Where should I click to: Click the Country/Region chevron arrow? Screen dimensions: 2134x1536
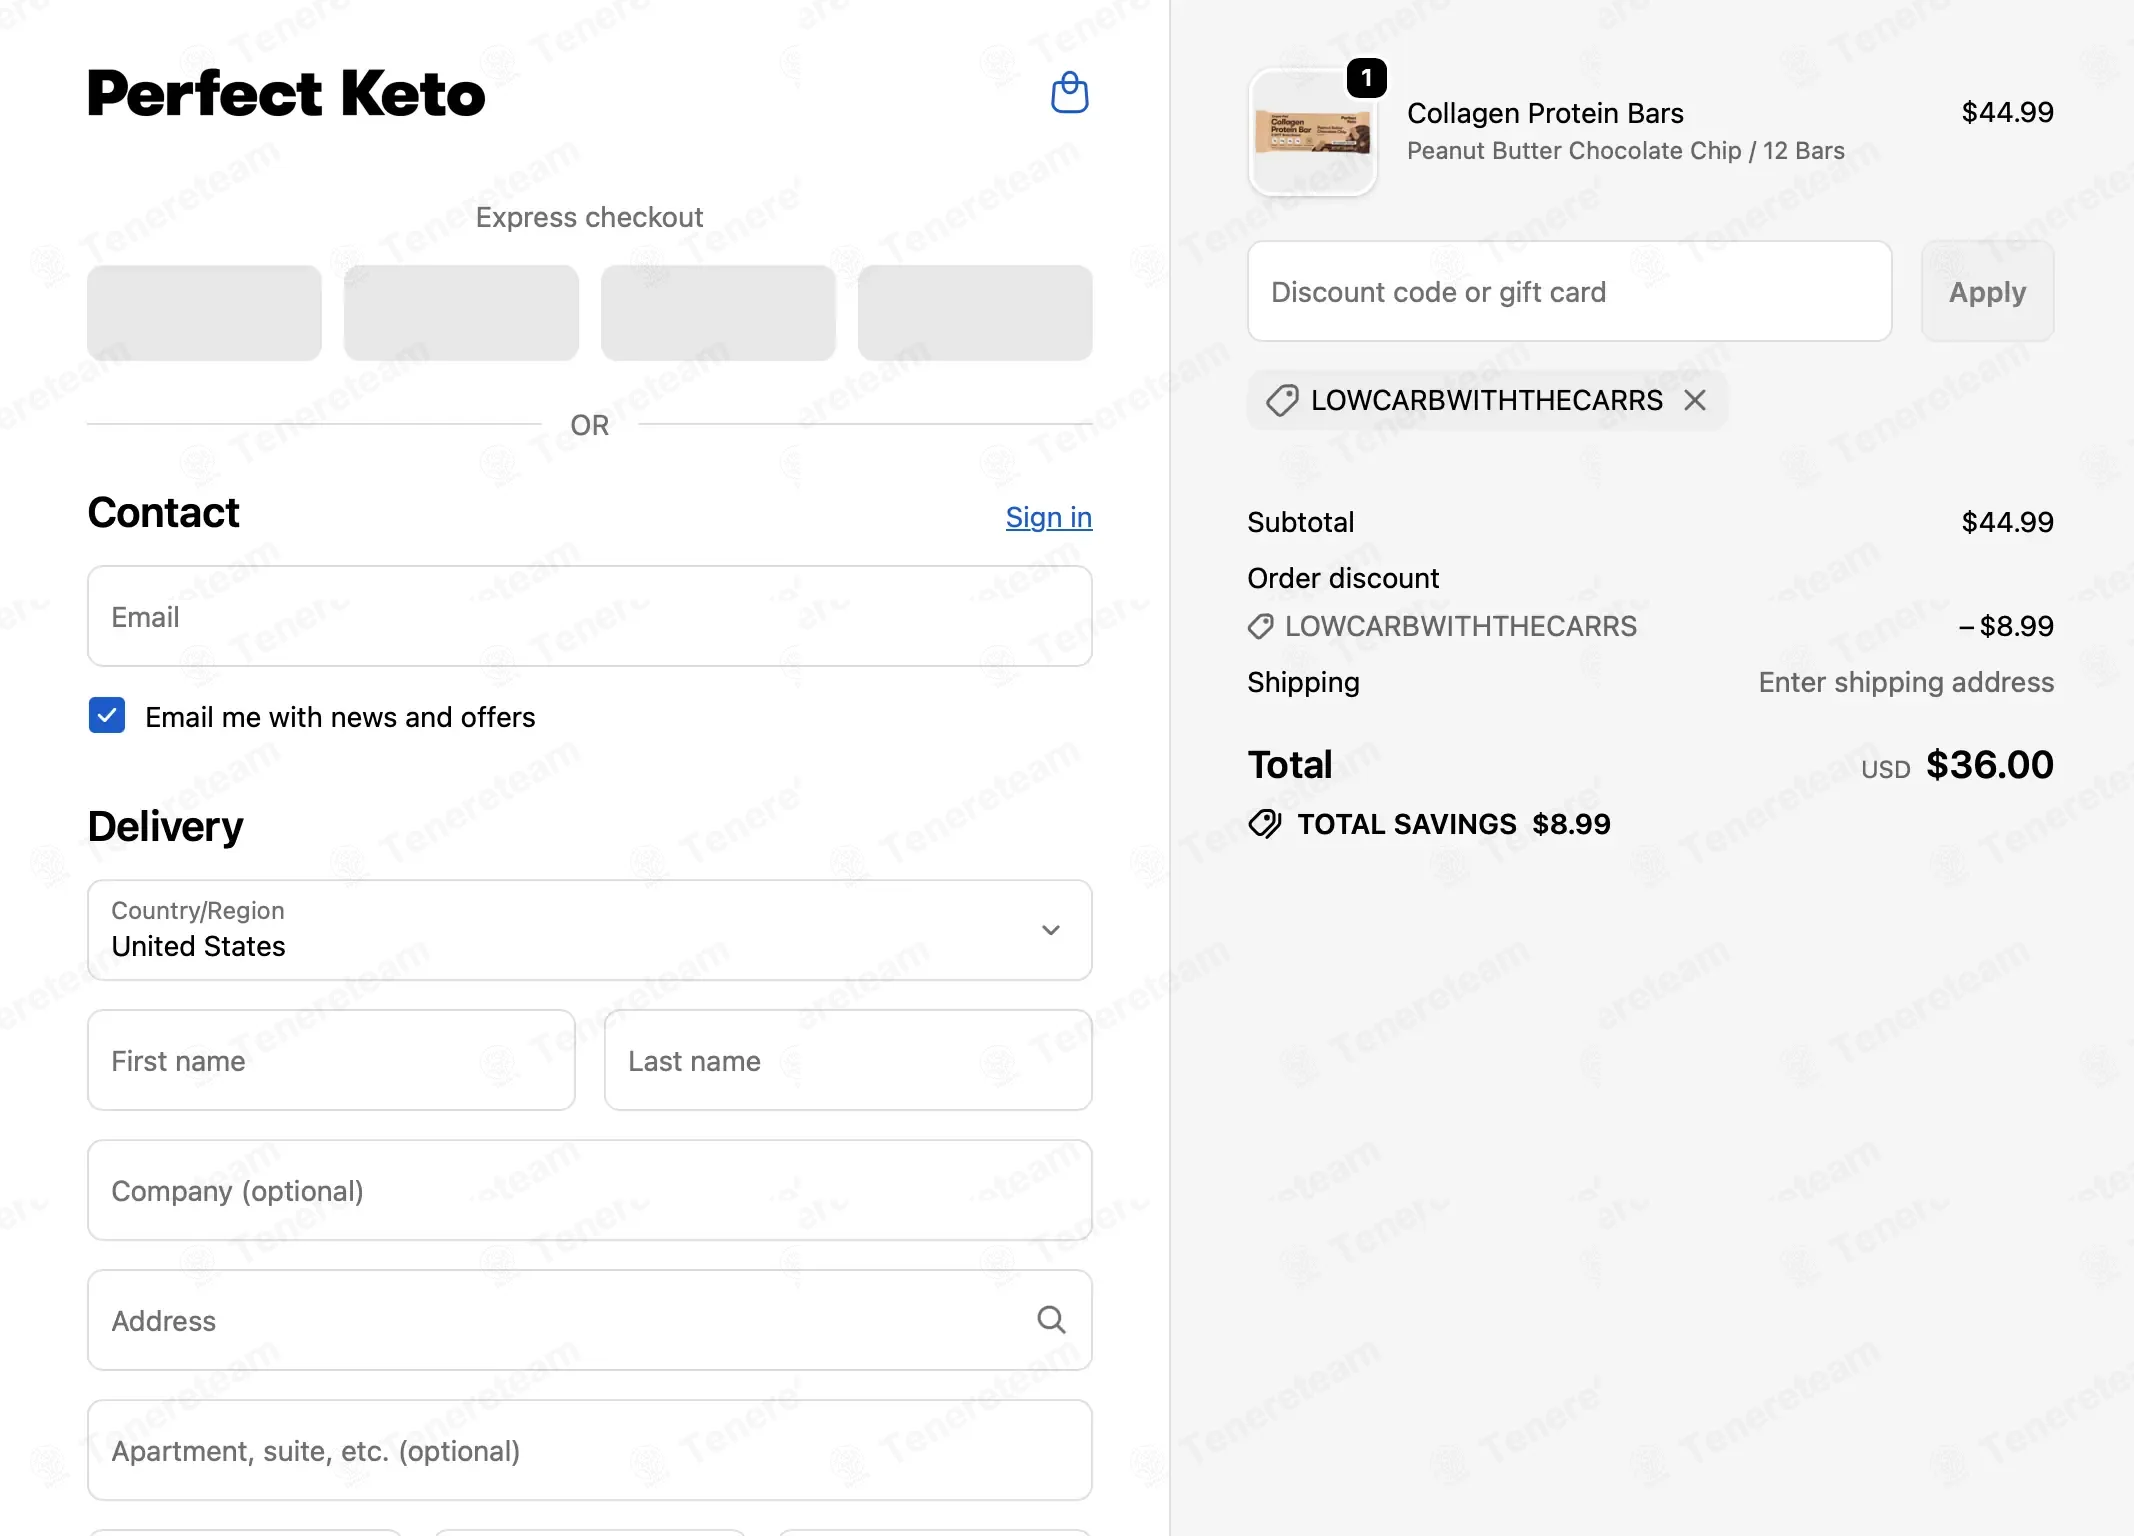pyautogui.click(x=1051, y=930)
